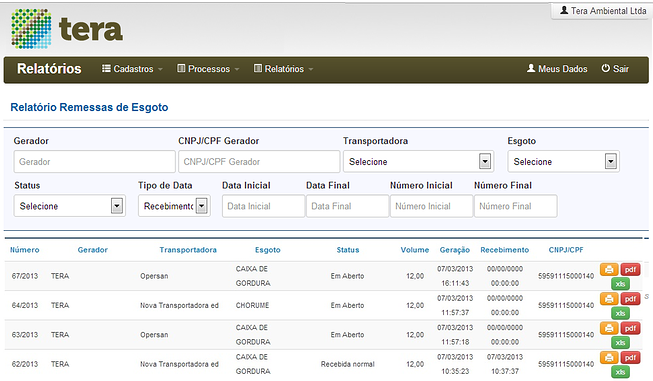Image resolution: width=653 pixels, height=381 pixels.
Task: Focus the Gerador input field
Action: point(95,162)
